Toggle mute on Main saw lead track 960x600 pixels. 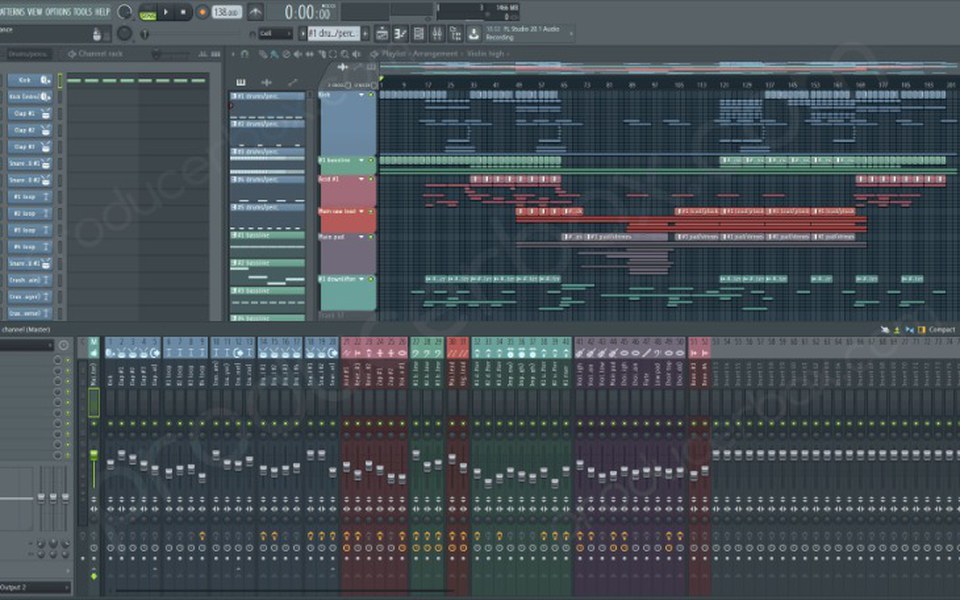tap(371, 211)
